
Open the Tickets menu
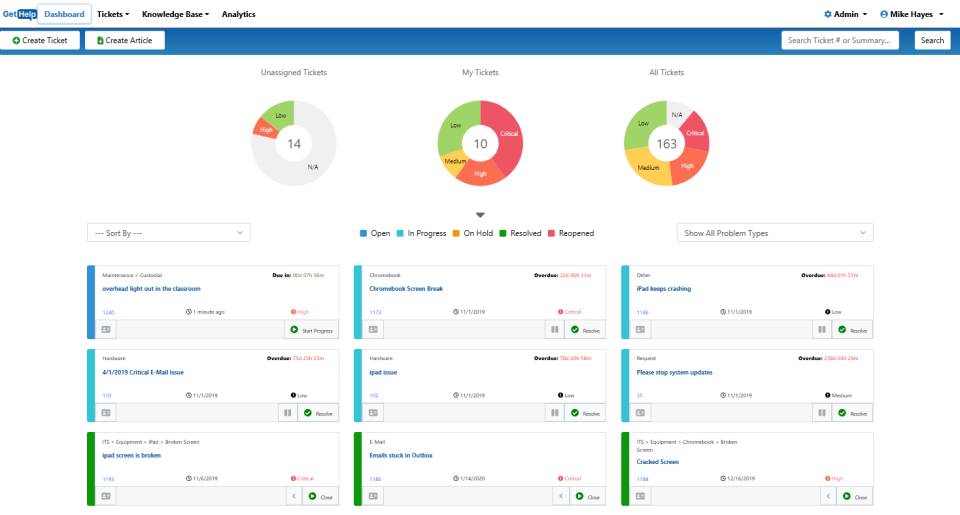pos(113,14)
